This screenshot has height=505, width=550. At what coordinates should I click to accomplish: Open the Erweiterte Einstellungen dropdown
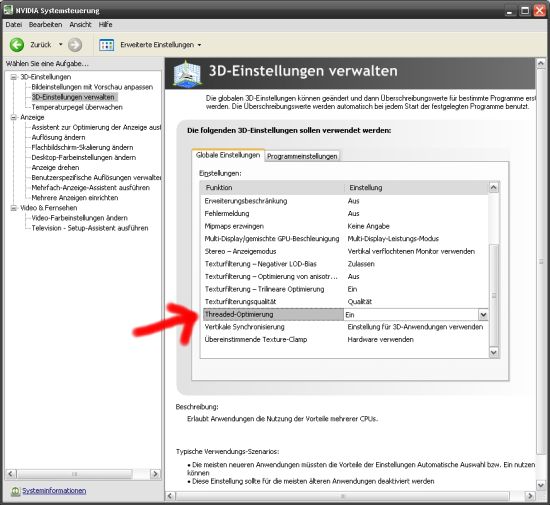point(199,45)
